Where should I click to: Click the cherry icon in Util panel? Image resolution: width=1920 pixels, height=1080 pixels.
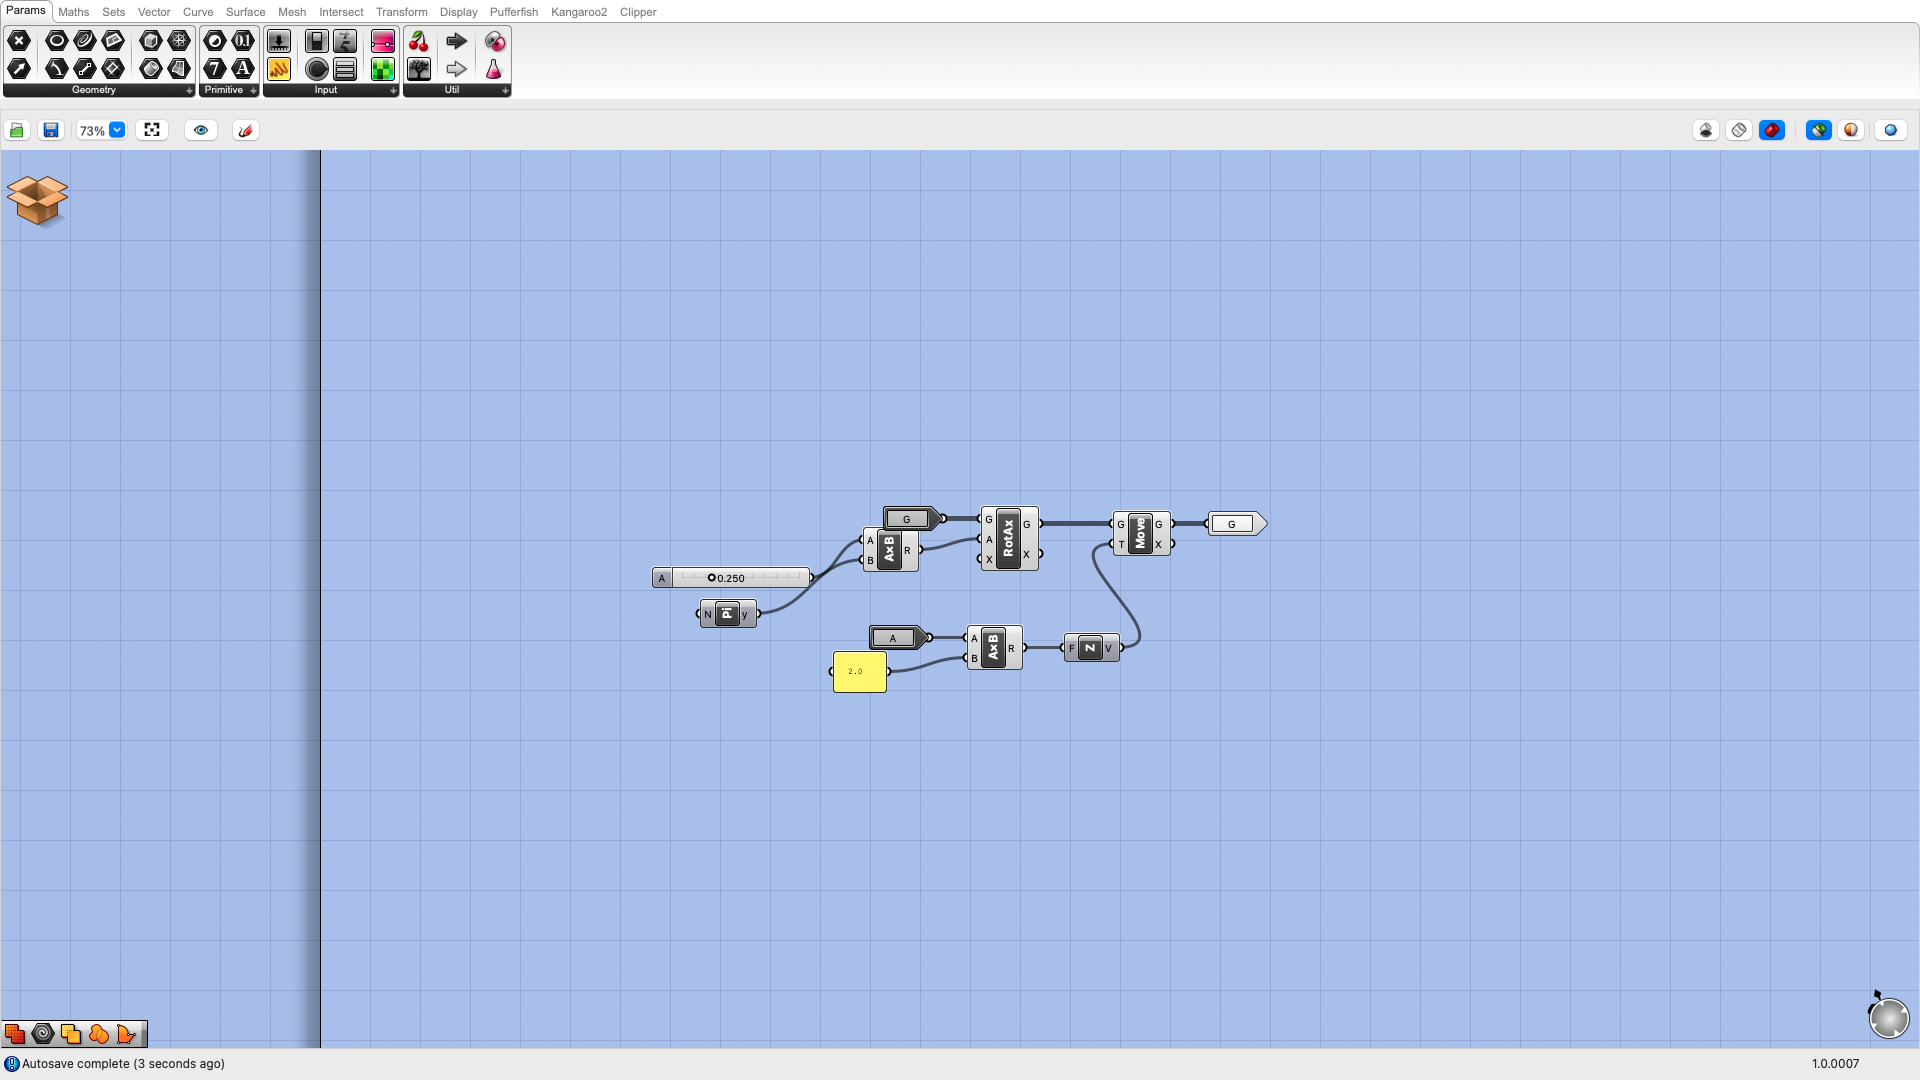(419, 41)
